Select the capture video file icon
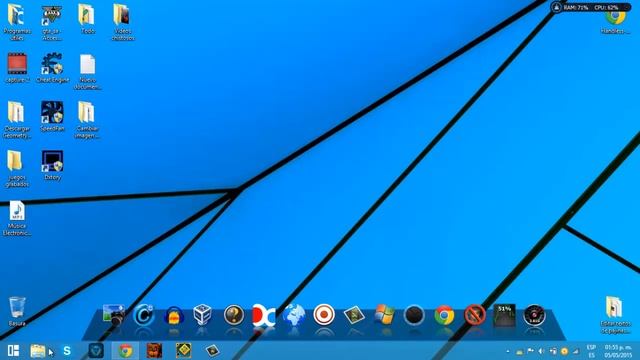This screenshot has width=640, height=360. click(17, 68)
